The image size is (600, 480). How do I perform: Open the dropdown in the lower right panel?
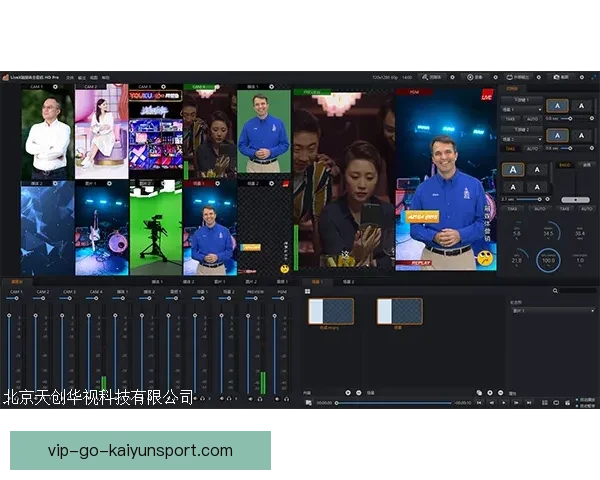551,311
